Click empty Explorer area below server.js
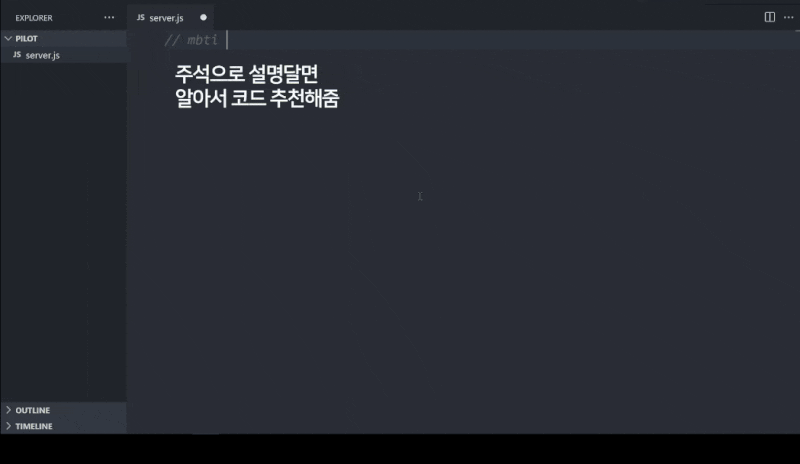 click(63, 230)
